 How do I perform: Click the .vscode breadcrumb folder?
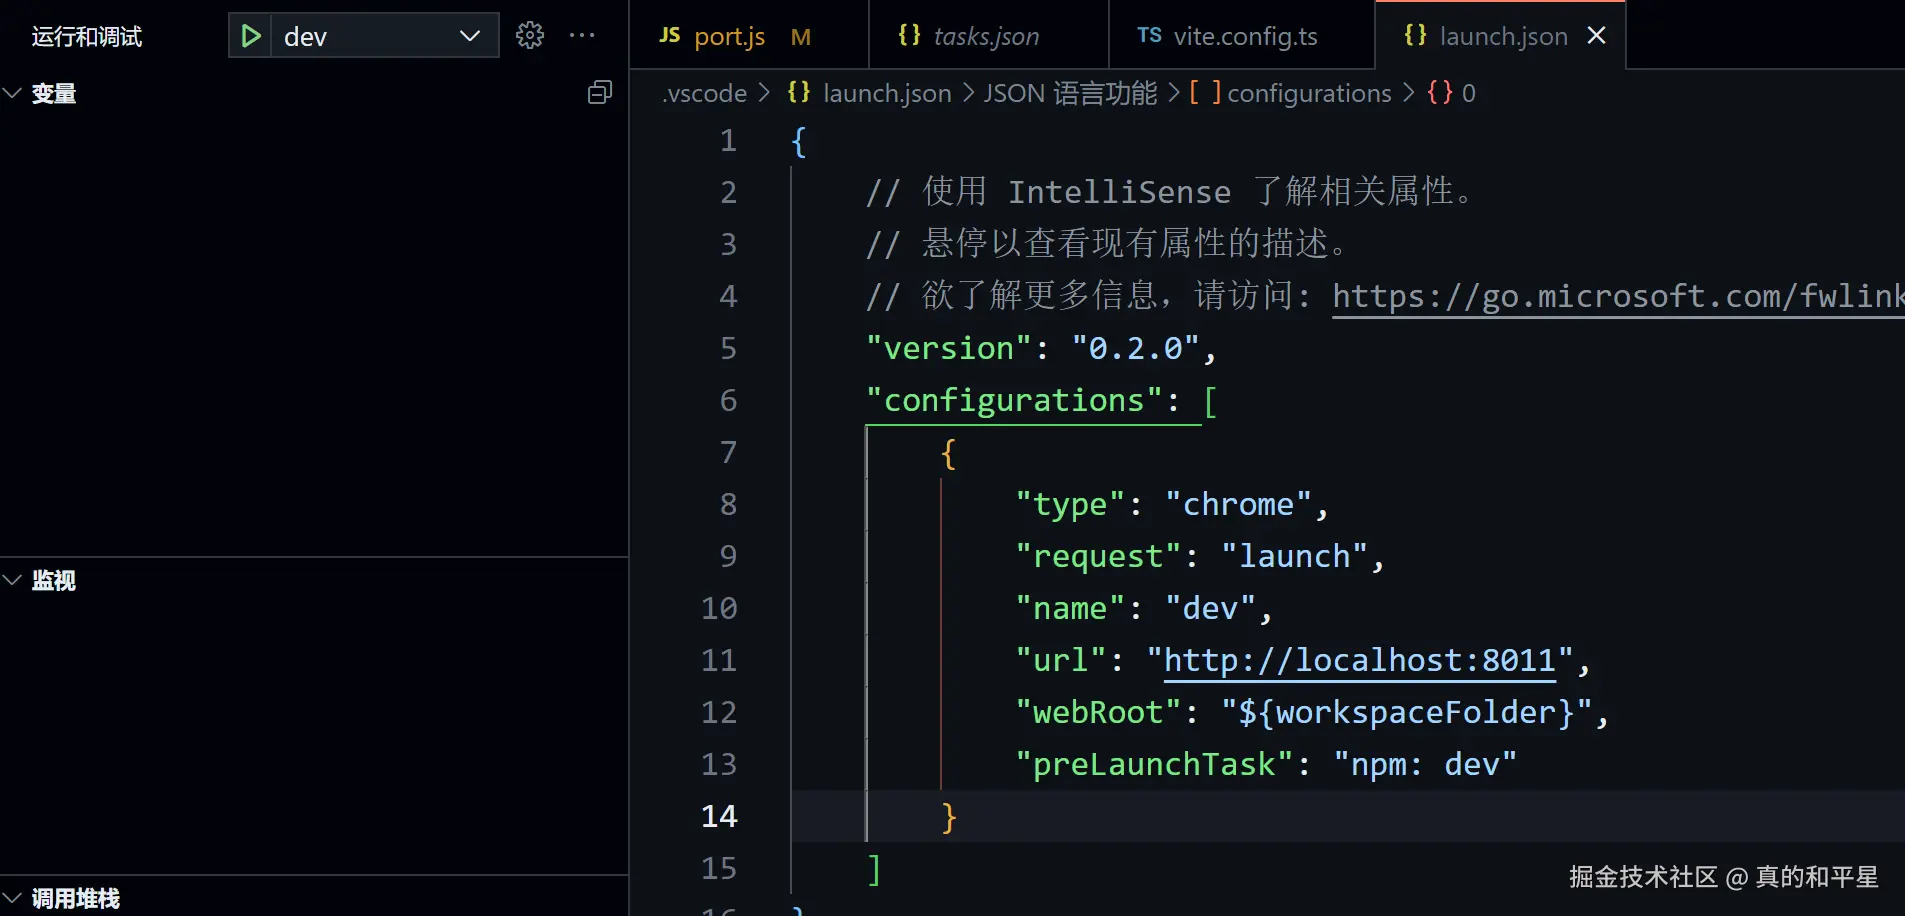(x=705, y=93)
